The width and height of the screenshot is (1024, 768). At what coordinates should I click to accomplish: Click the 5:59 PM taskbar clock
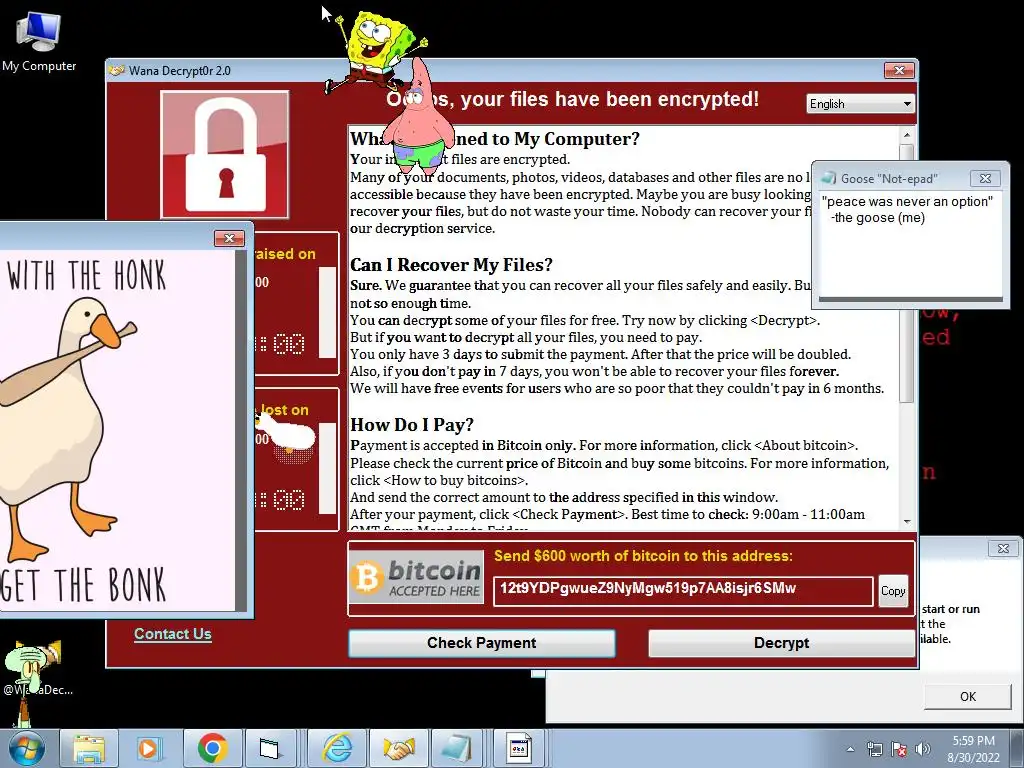click(973, 741)
